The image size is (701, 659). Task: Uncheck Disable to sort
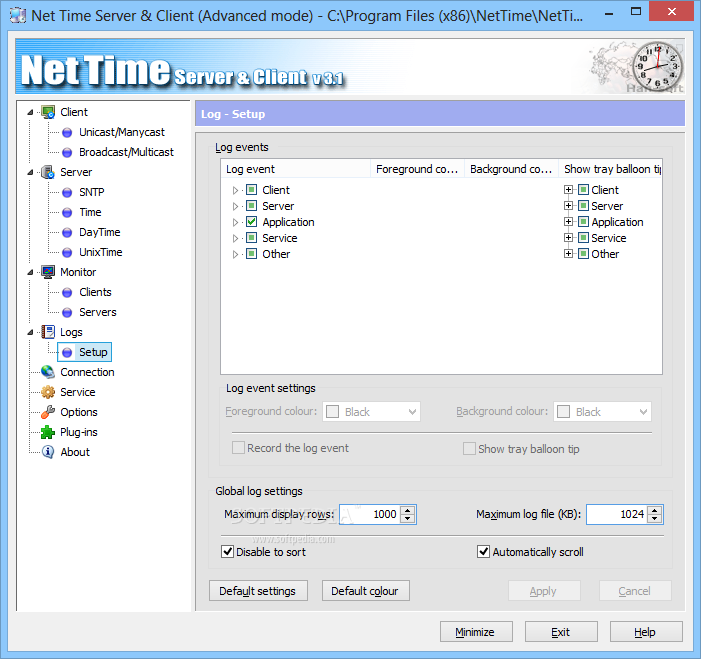[228, 552]
